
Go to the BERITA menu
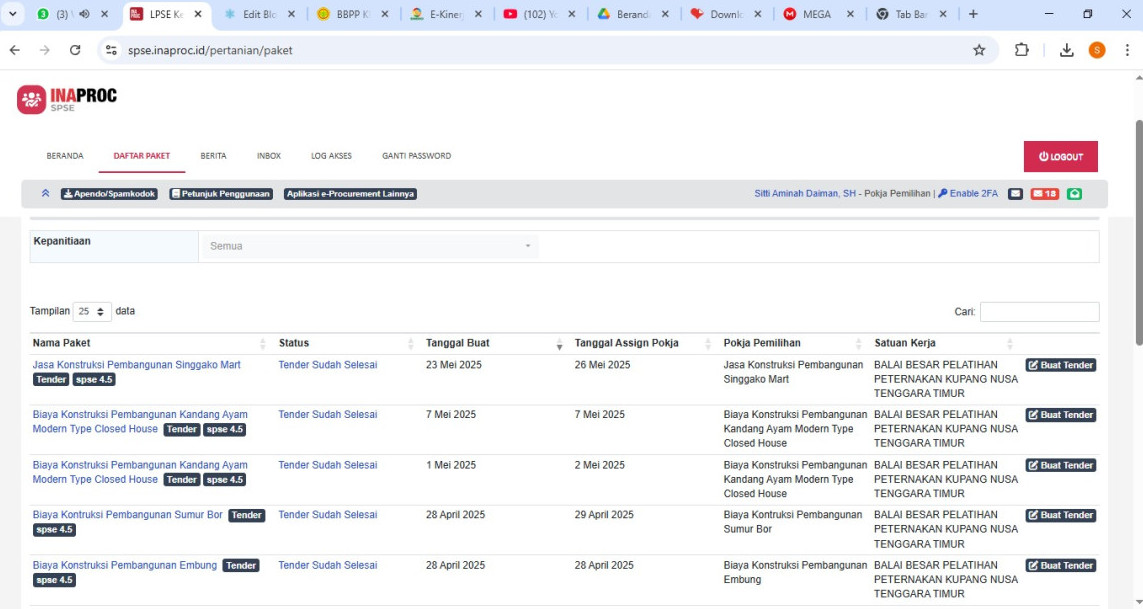point(213,156)
